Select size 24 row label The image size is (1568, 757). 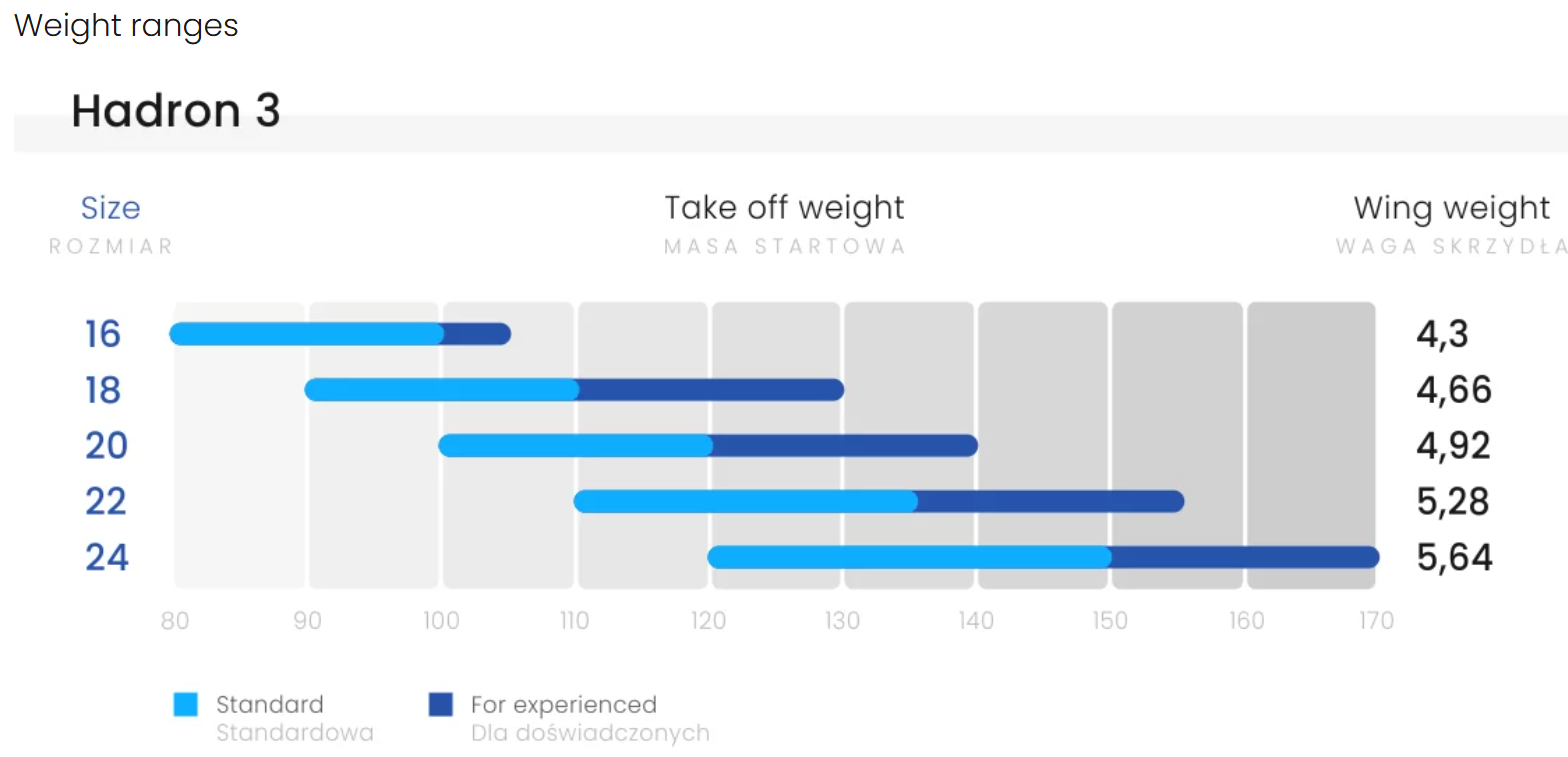106,557
